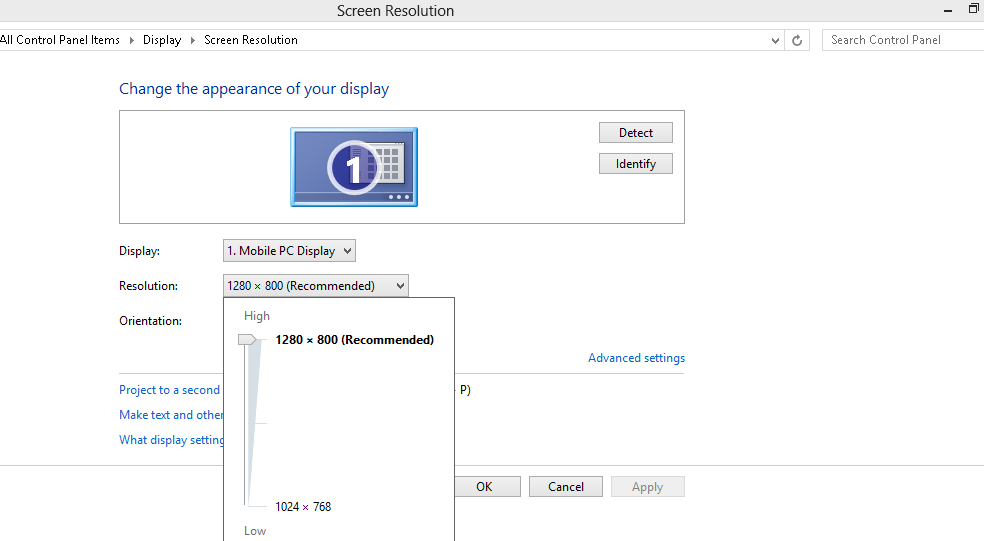984x541 pixels.
Task: Open What display settings help link
Action: [171, 440]
